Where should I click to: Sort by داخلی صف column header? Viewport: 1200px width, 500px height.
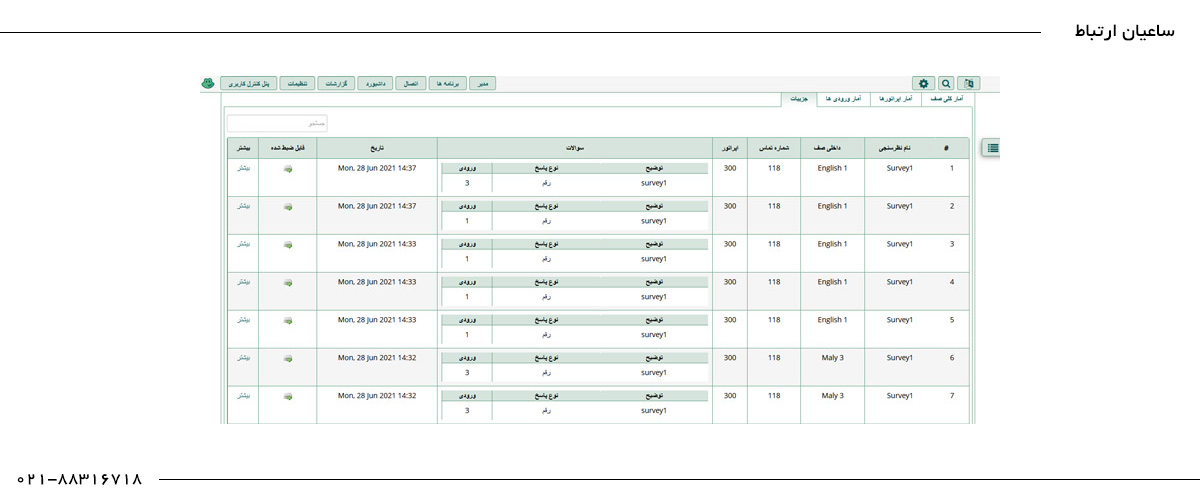(832, 148)
